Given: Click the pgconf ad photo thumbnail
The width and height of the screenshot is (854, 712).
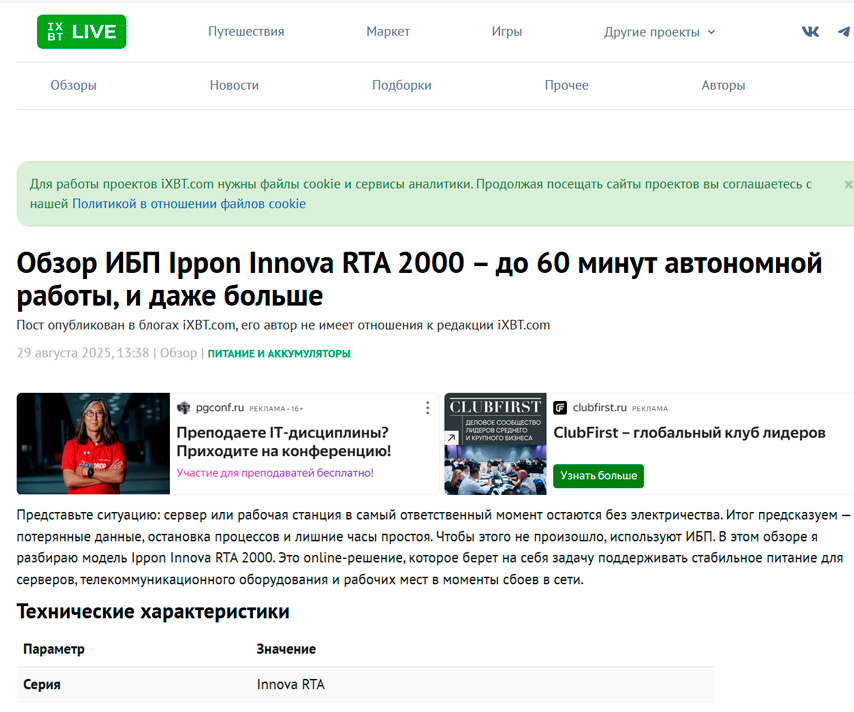Looking at the screenshot, I should coord(93,444).
